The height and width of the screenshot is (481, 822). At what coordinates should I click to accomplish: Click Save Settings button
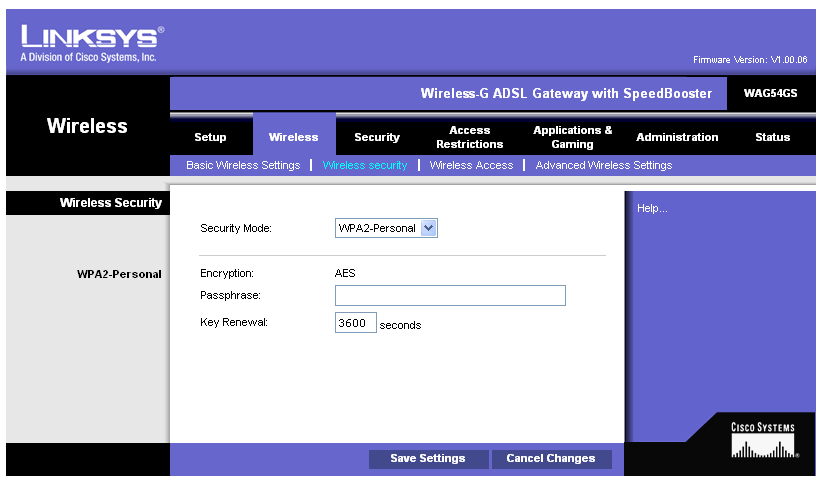click(x=428, y=458)
